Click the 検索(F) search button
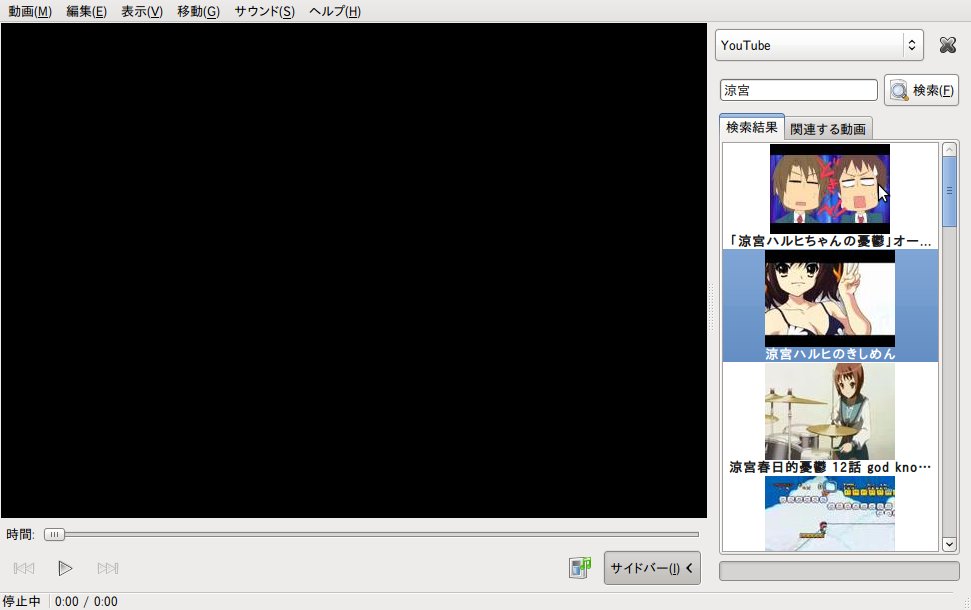This screenshot has width=971, height=610. (x=921, y=90)
